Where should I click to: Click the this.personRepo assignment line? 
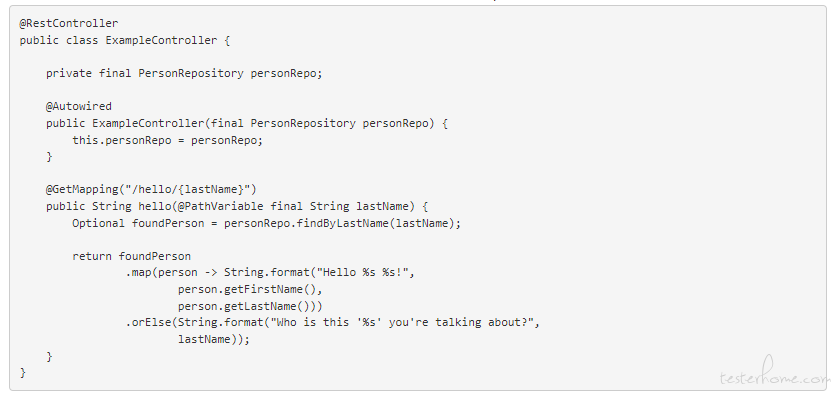click(168, 140)
